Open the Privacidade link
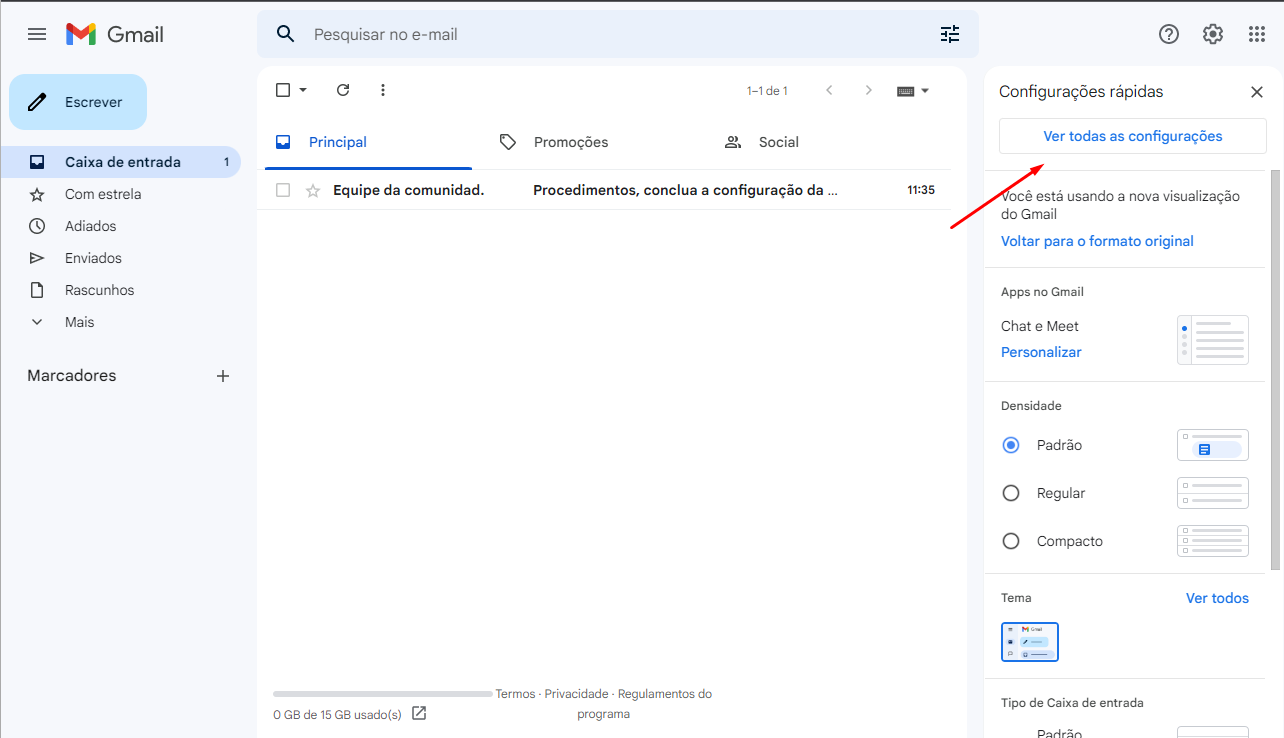Viewport: 1284px width, 738px height. click(576, 694)
